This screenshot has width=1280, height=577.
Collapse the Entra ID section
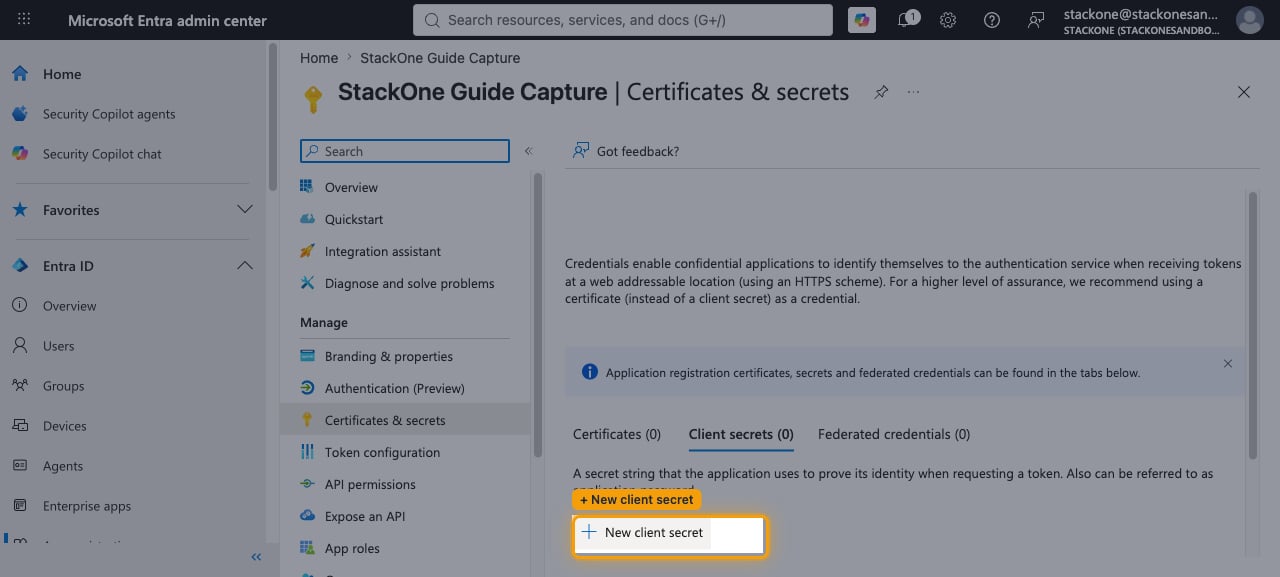[x=244, y=266]
